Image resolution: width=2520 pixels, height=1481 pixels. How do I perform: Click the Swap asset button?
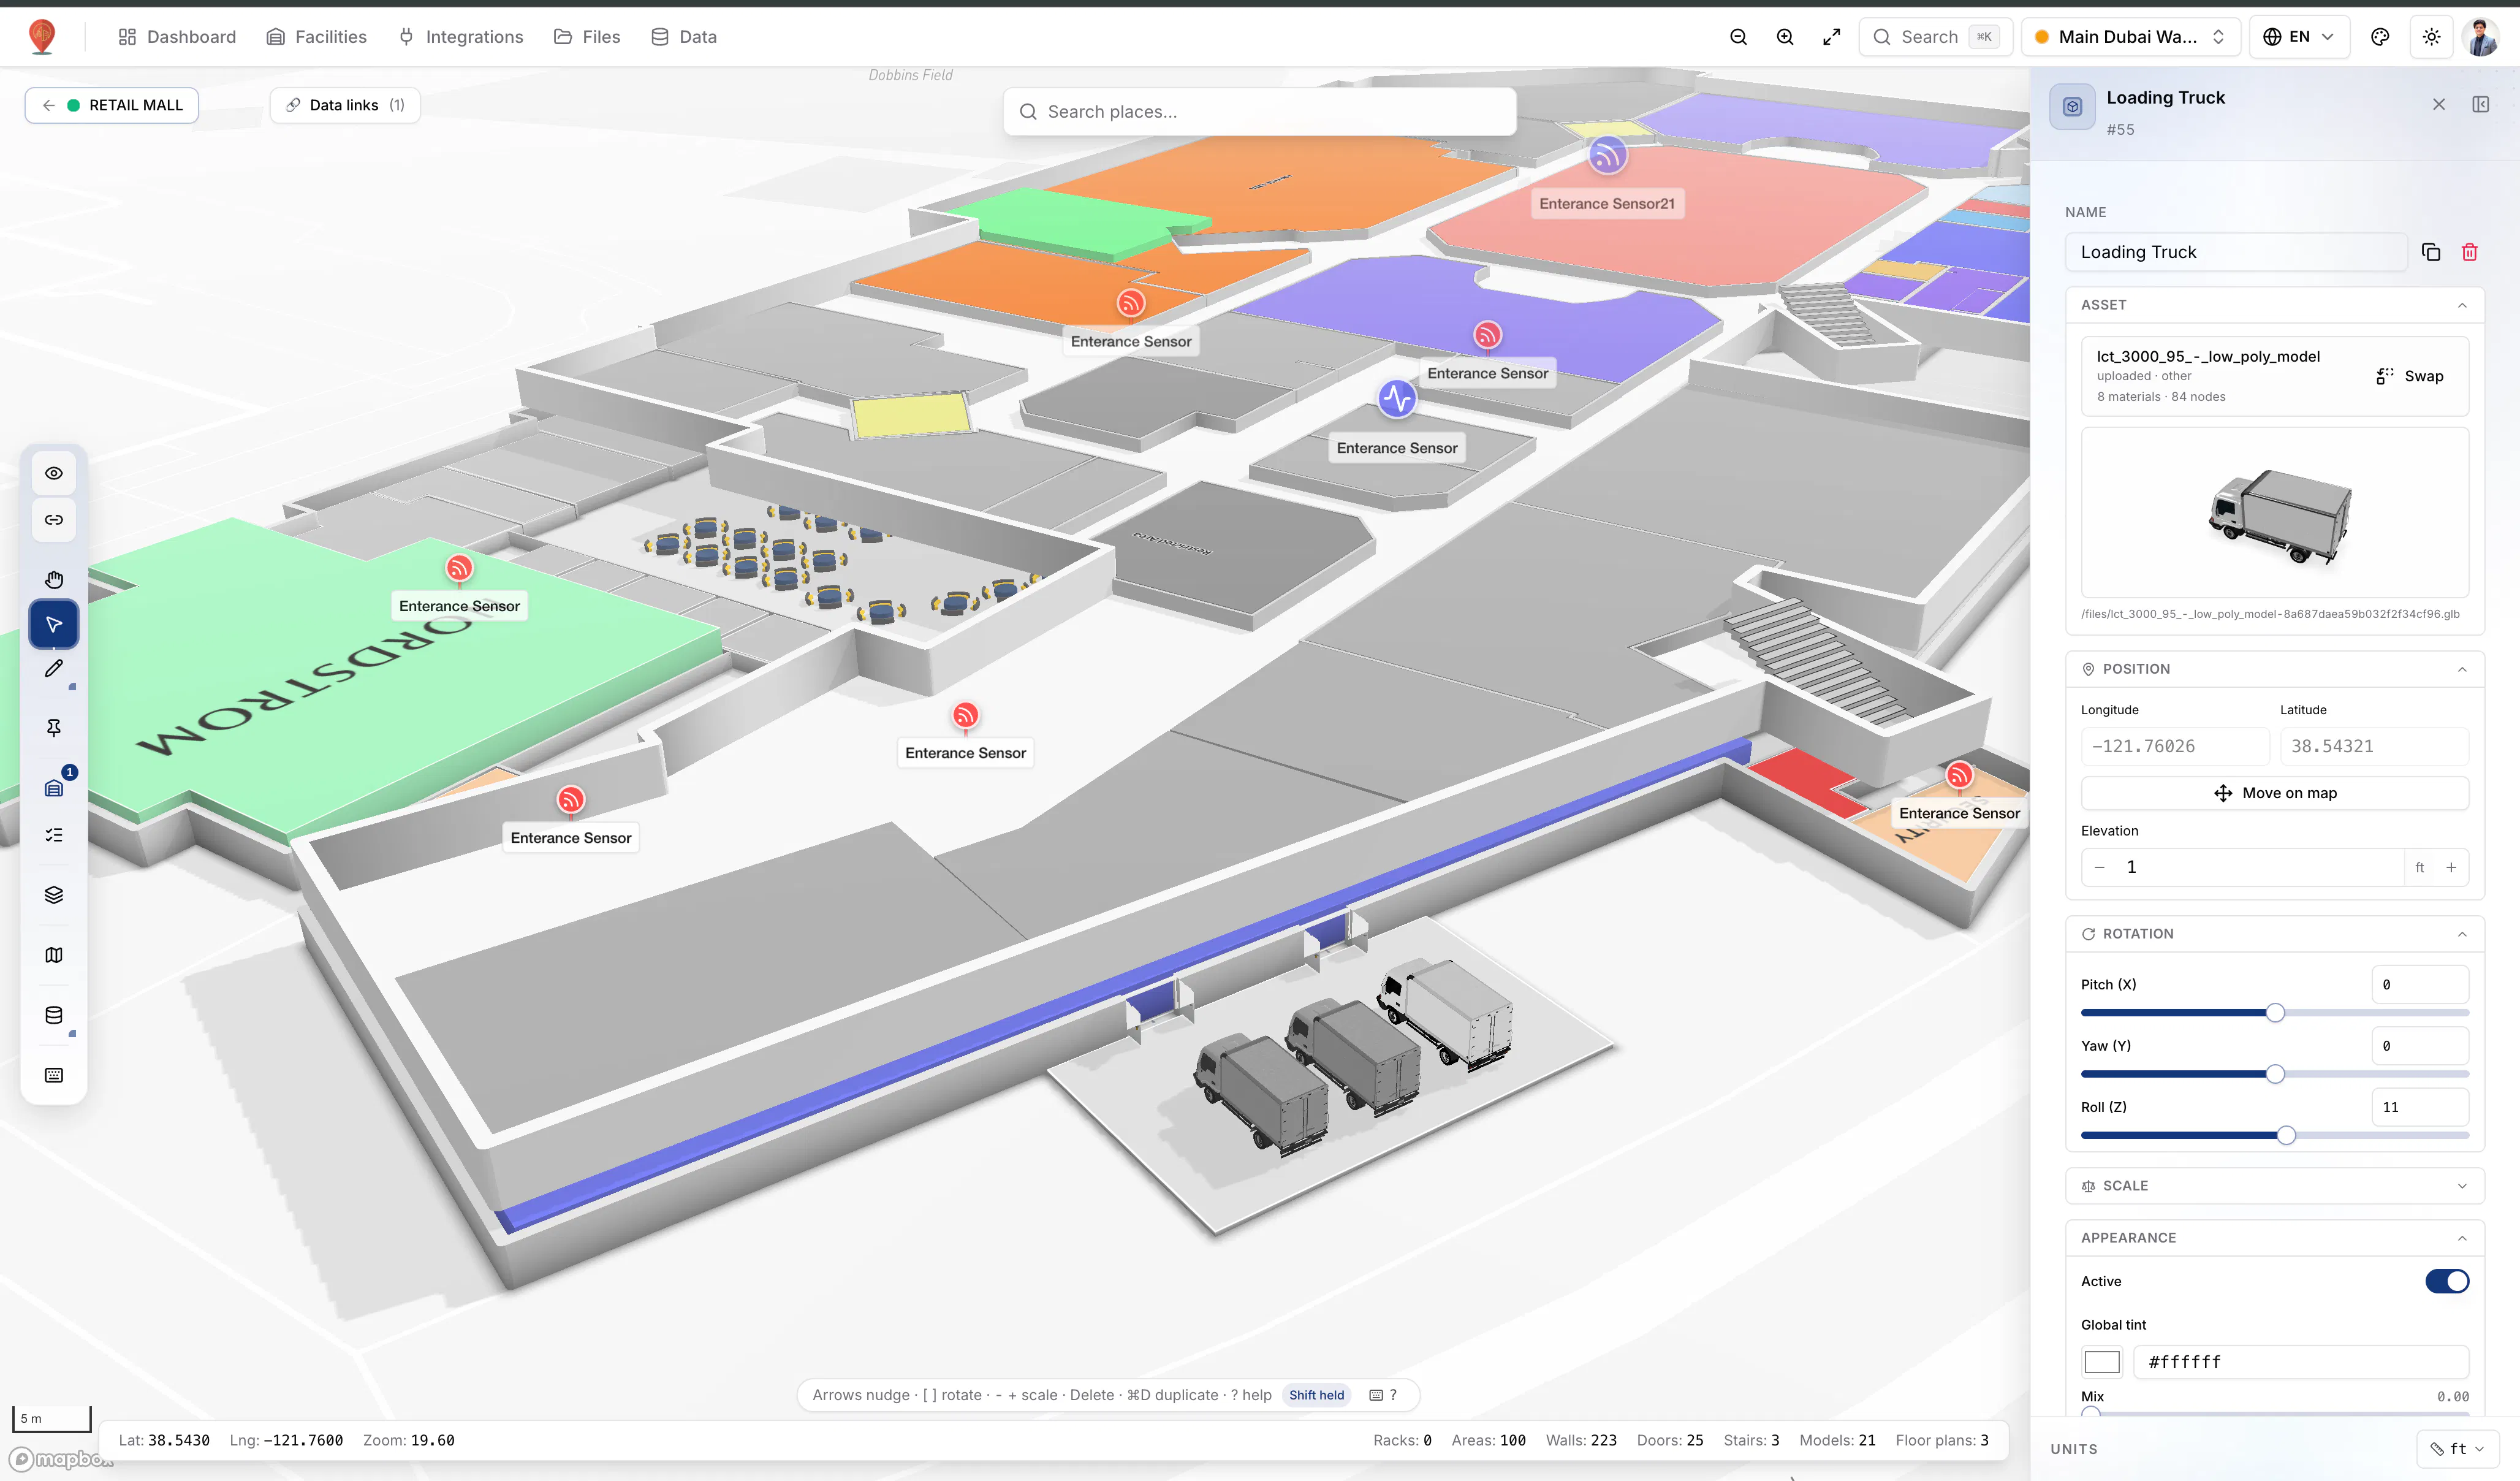click(x=2410, y=376)
